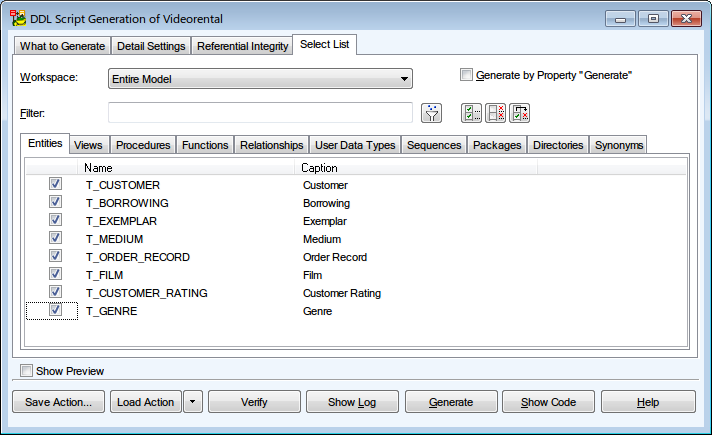The height and width of the screenshot is (435, 712).
Task: Click the Medium caption cell
Action: (x=322, y=239)
